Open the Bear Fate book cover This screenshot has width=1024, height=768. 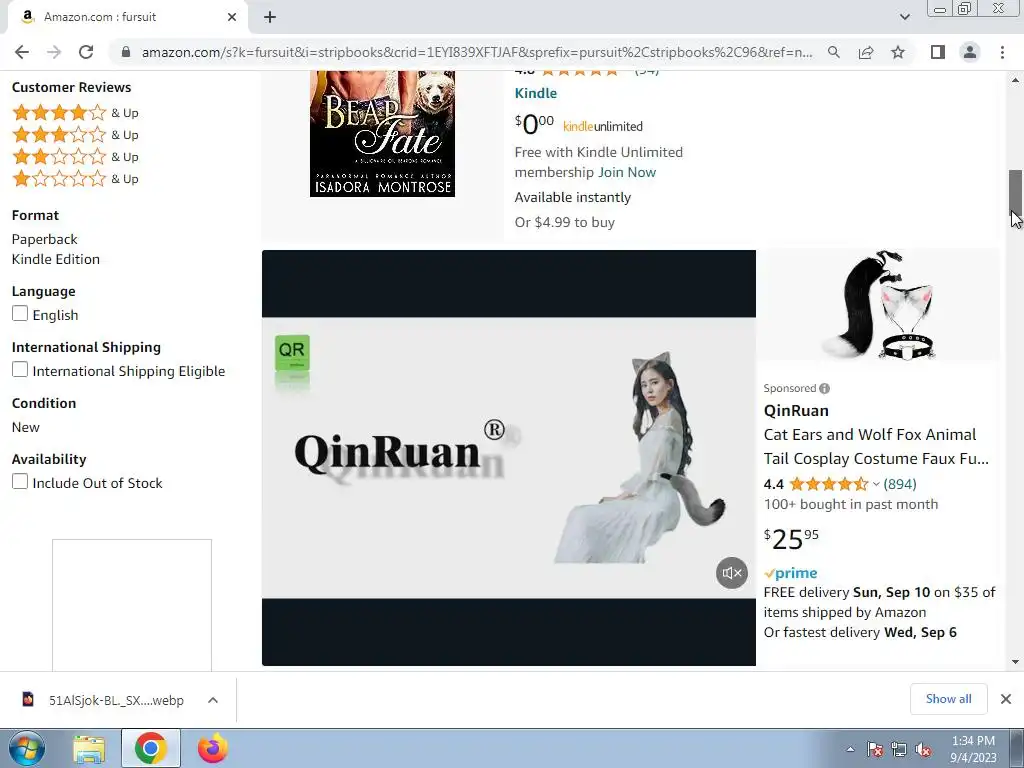coord(382,133)
